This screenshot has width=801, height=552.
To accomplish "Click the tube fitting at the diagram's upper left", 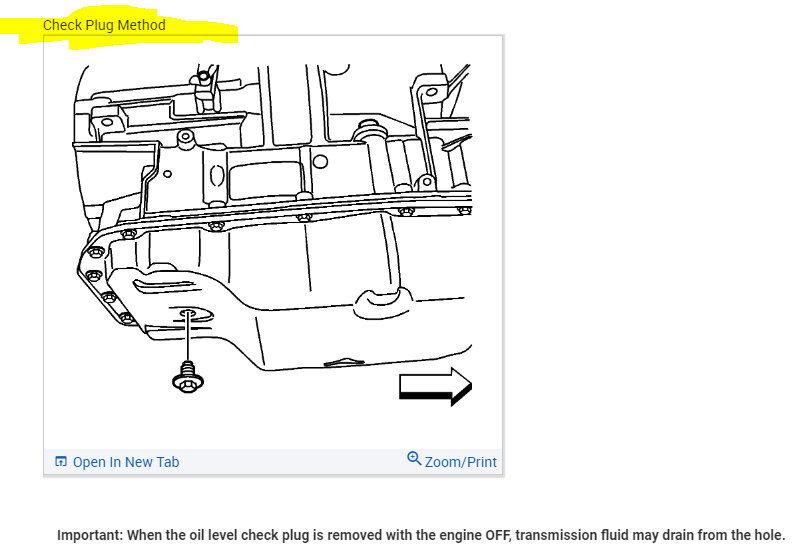I will click(206, 89).
